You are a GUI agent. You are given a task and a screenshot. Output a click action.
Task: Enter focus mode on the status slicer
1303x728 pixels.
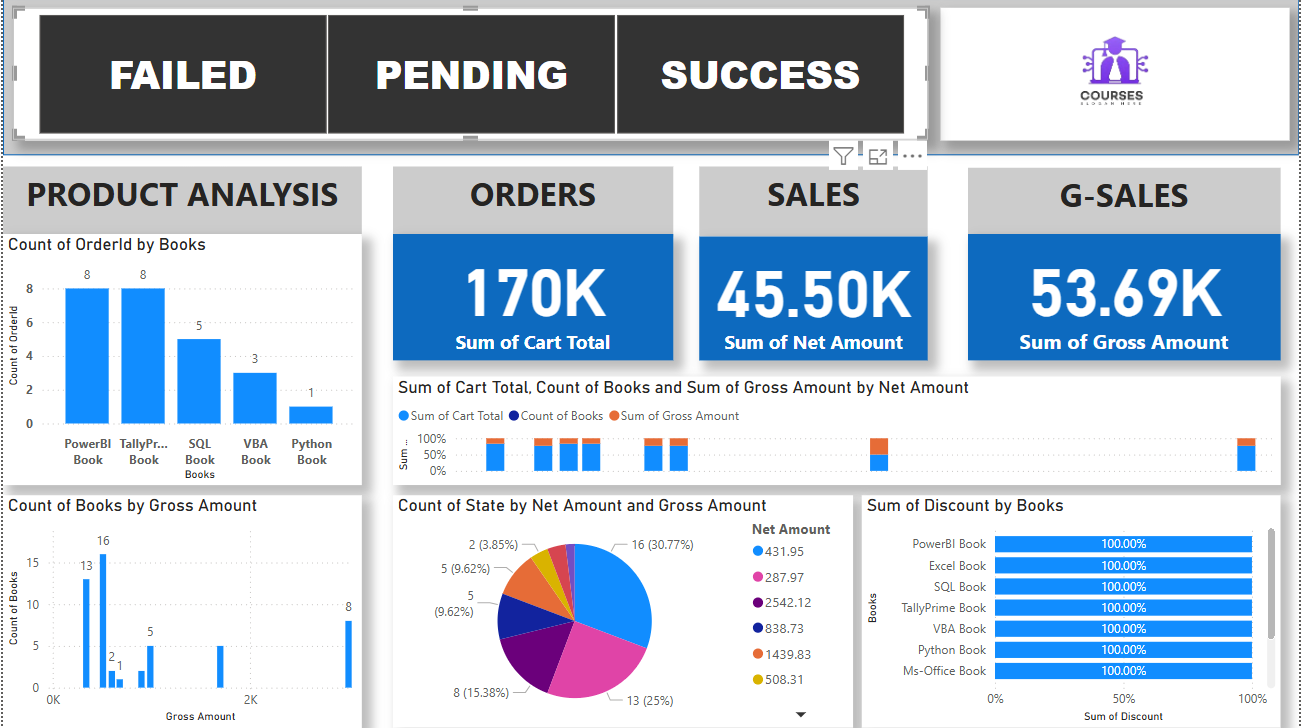[x=878, y=156]
